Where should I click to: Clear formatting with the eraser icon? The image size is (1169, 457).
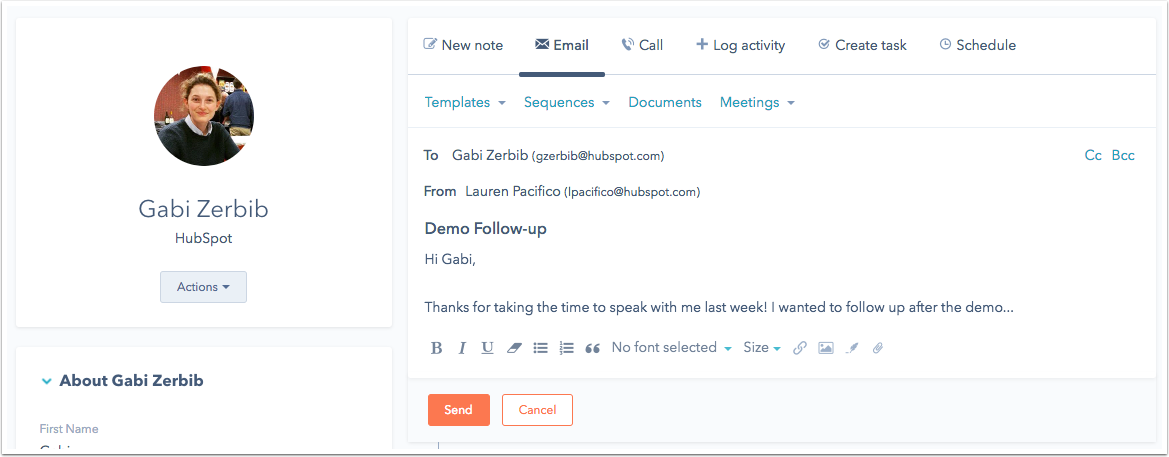[514, 348]
